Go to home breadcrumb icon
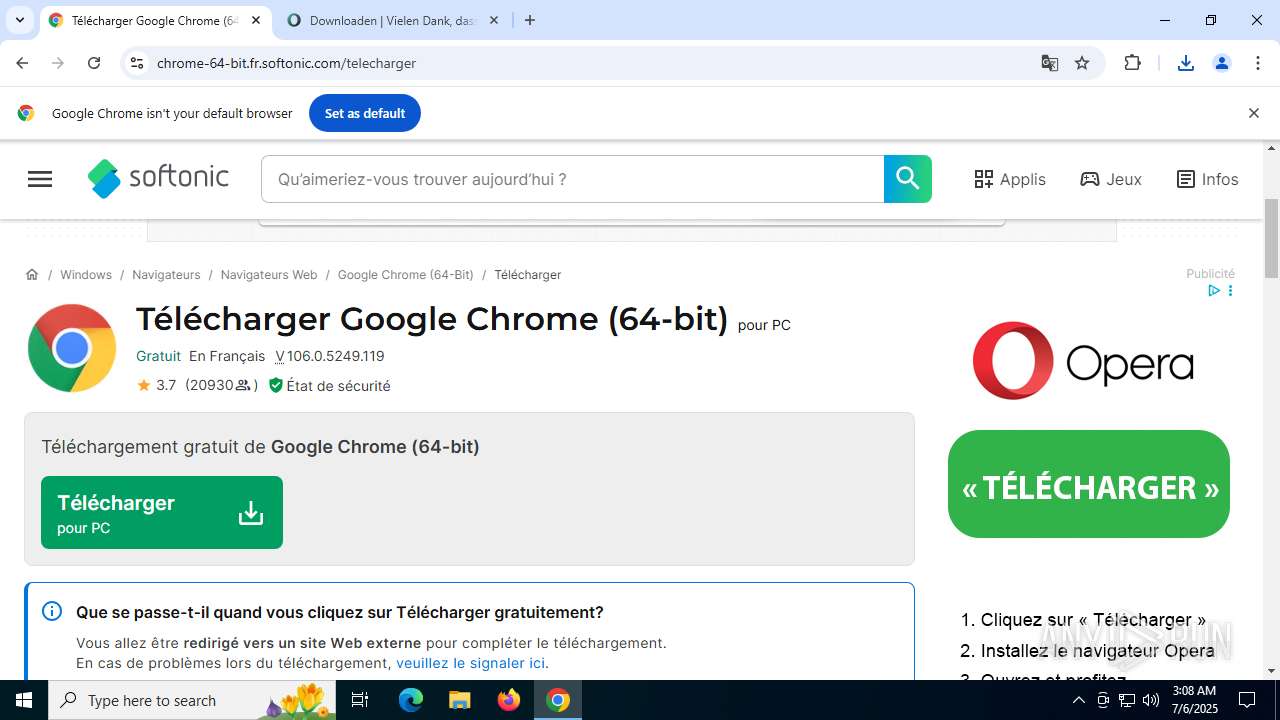 [x=32, y=274]
